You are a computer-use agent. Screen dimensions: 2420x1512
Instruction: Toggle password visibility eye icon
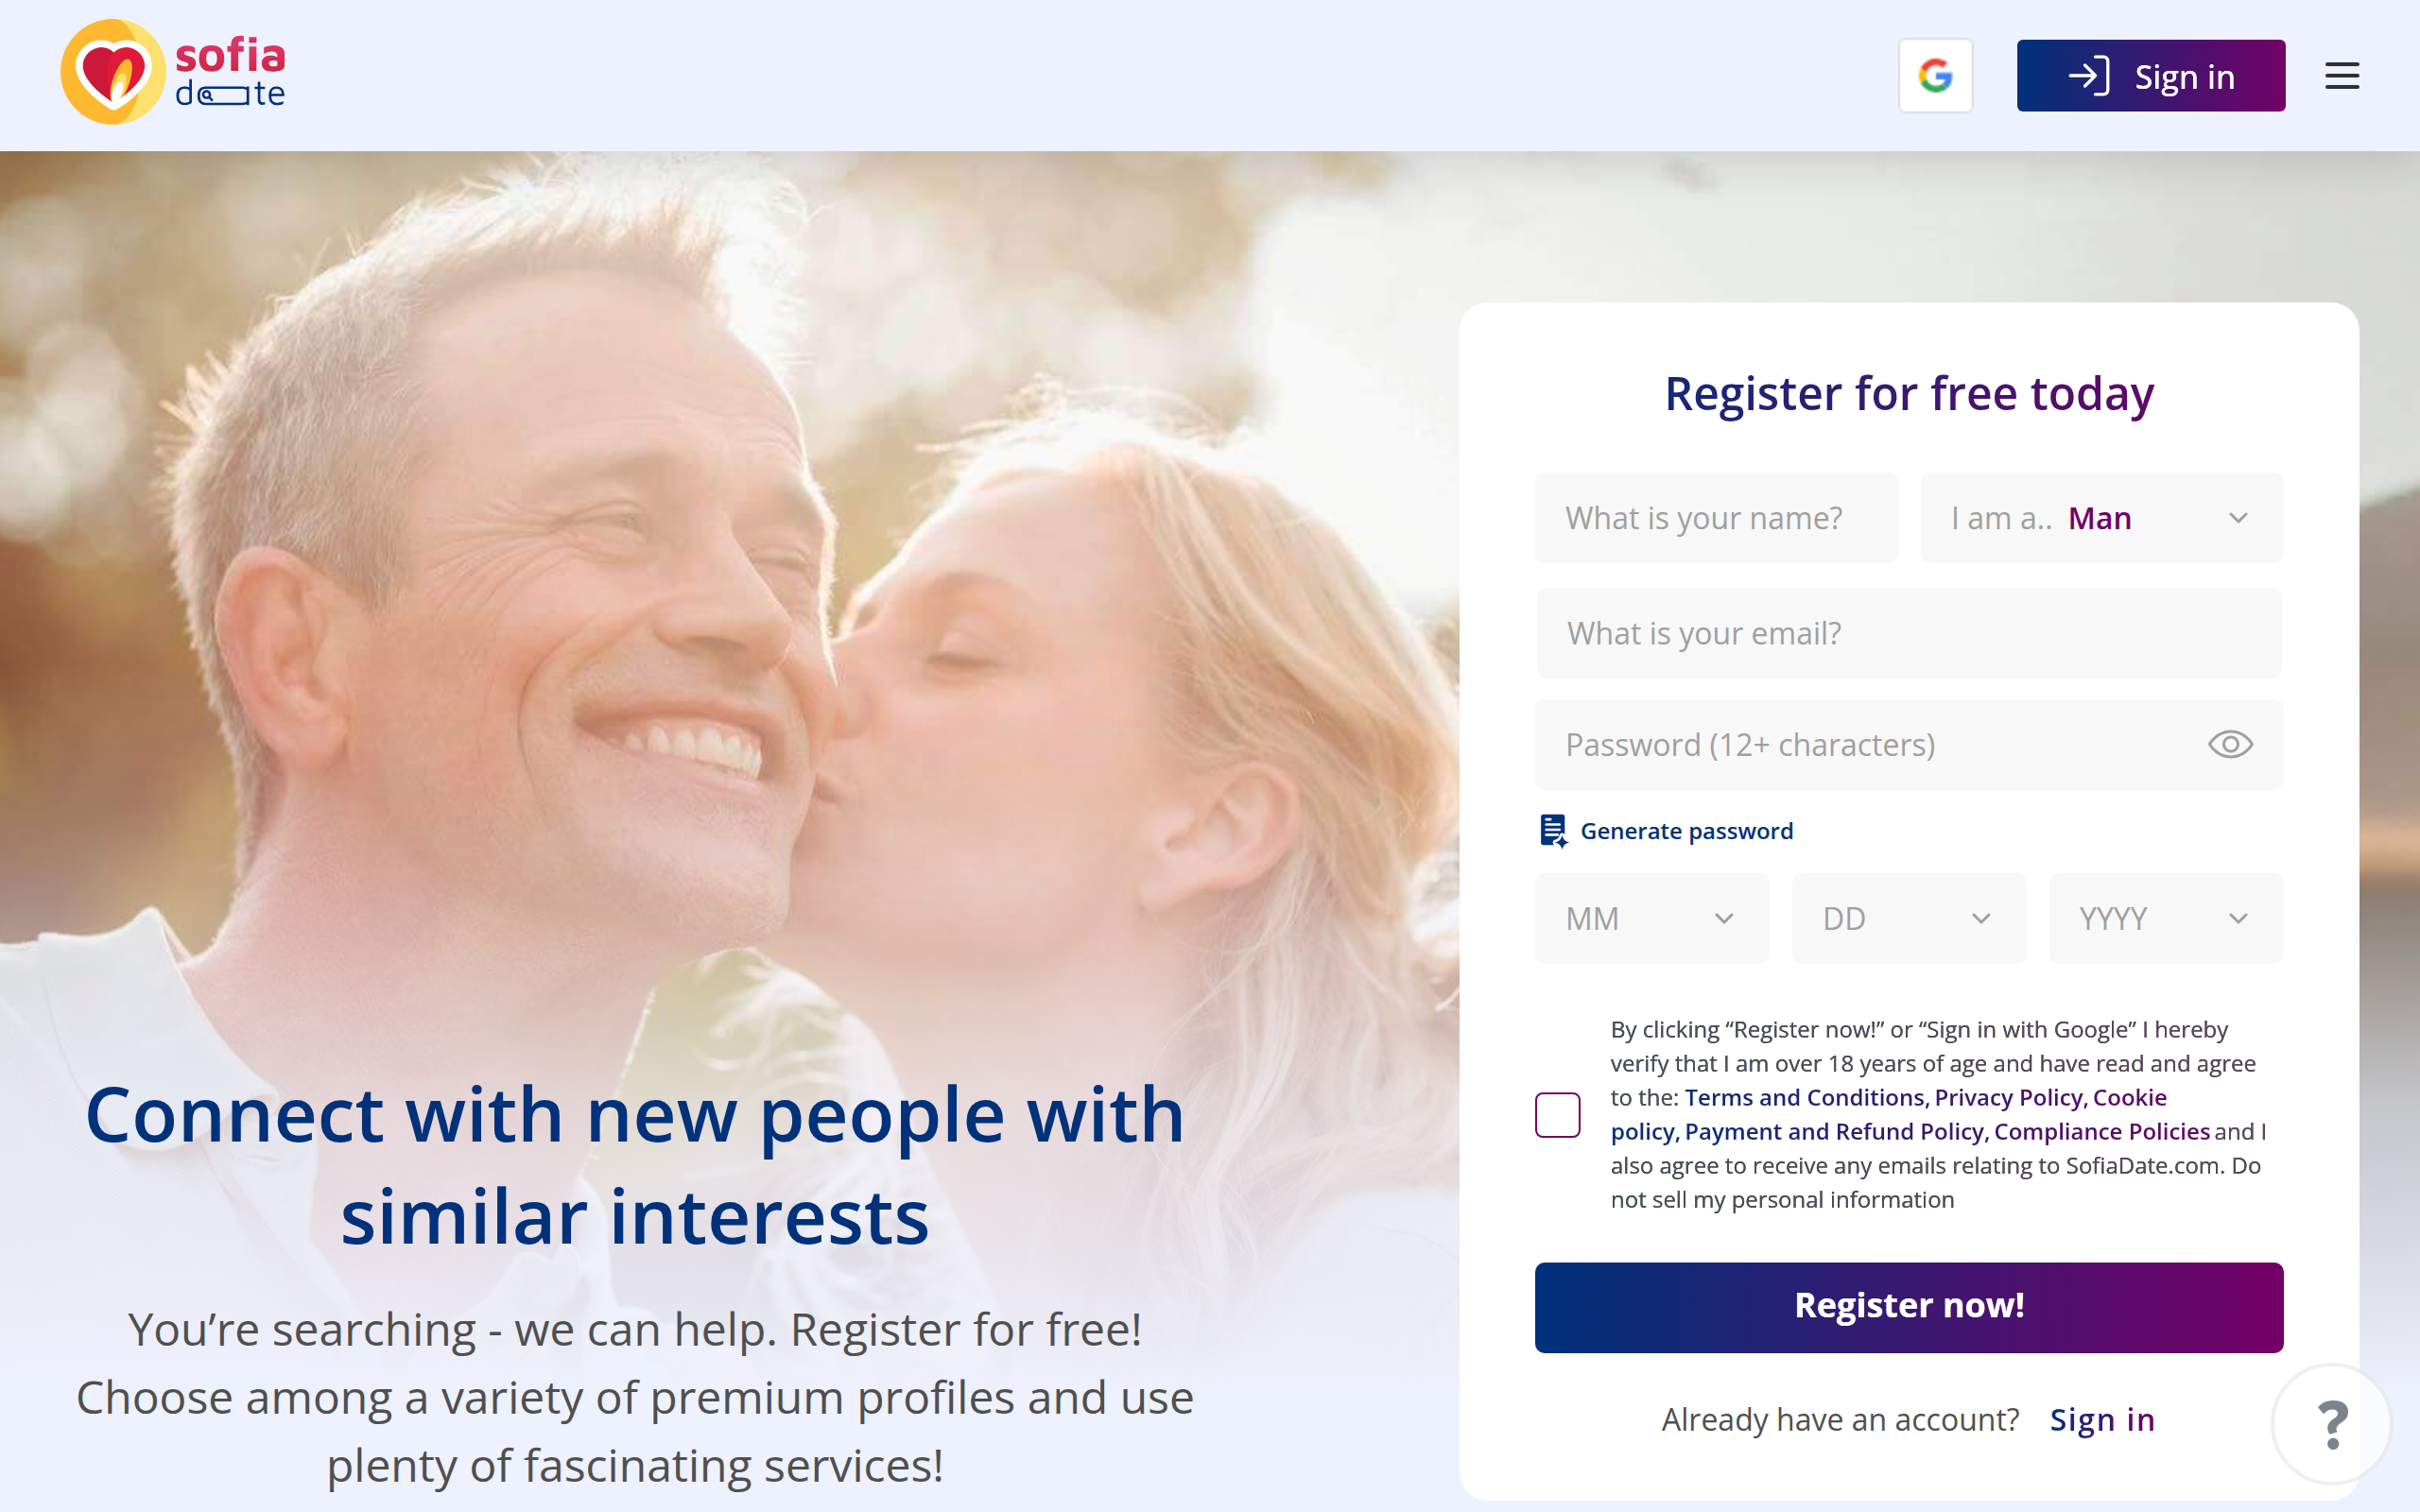pos(2229,744)
